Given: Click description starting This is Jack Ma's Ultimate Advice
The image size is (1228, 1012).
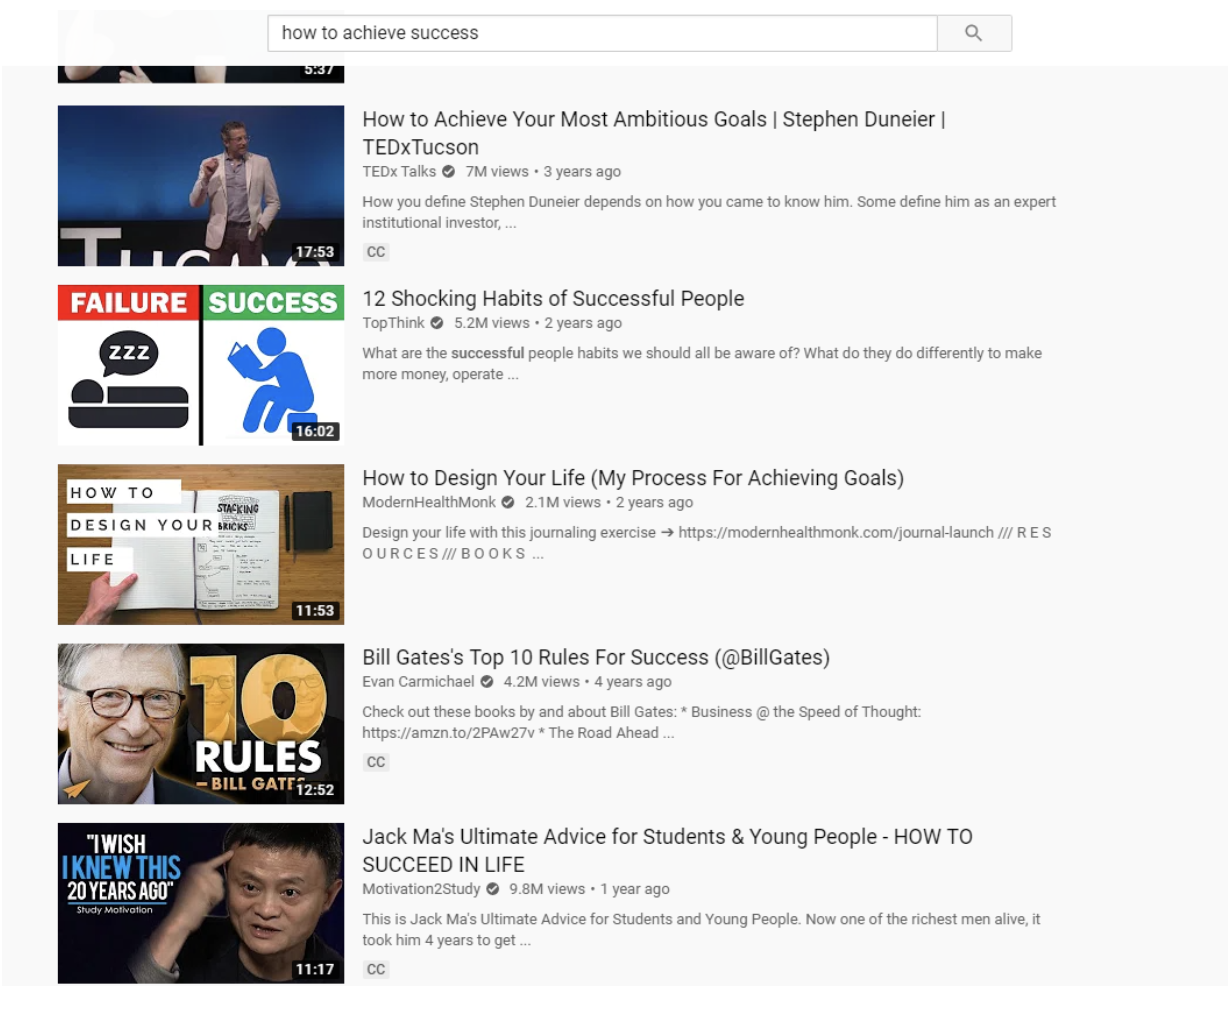Looking at the screenshot, I should [x=701, y=929].
